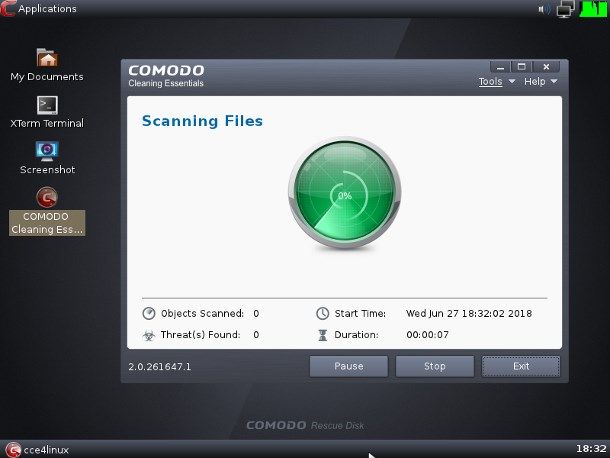
Task: Pause the running scan
Action: [349, 366]
